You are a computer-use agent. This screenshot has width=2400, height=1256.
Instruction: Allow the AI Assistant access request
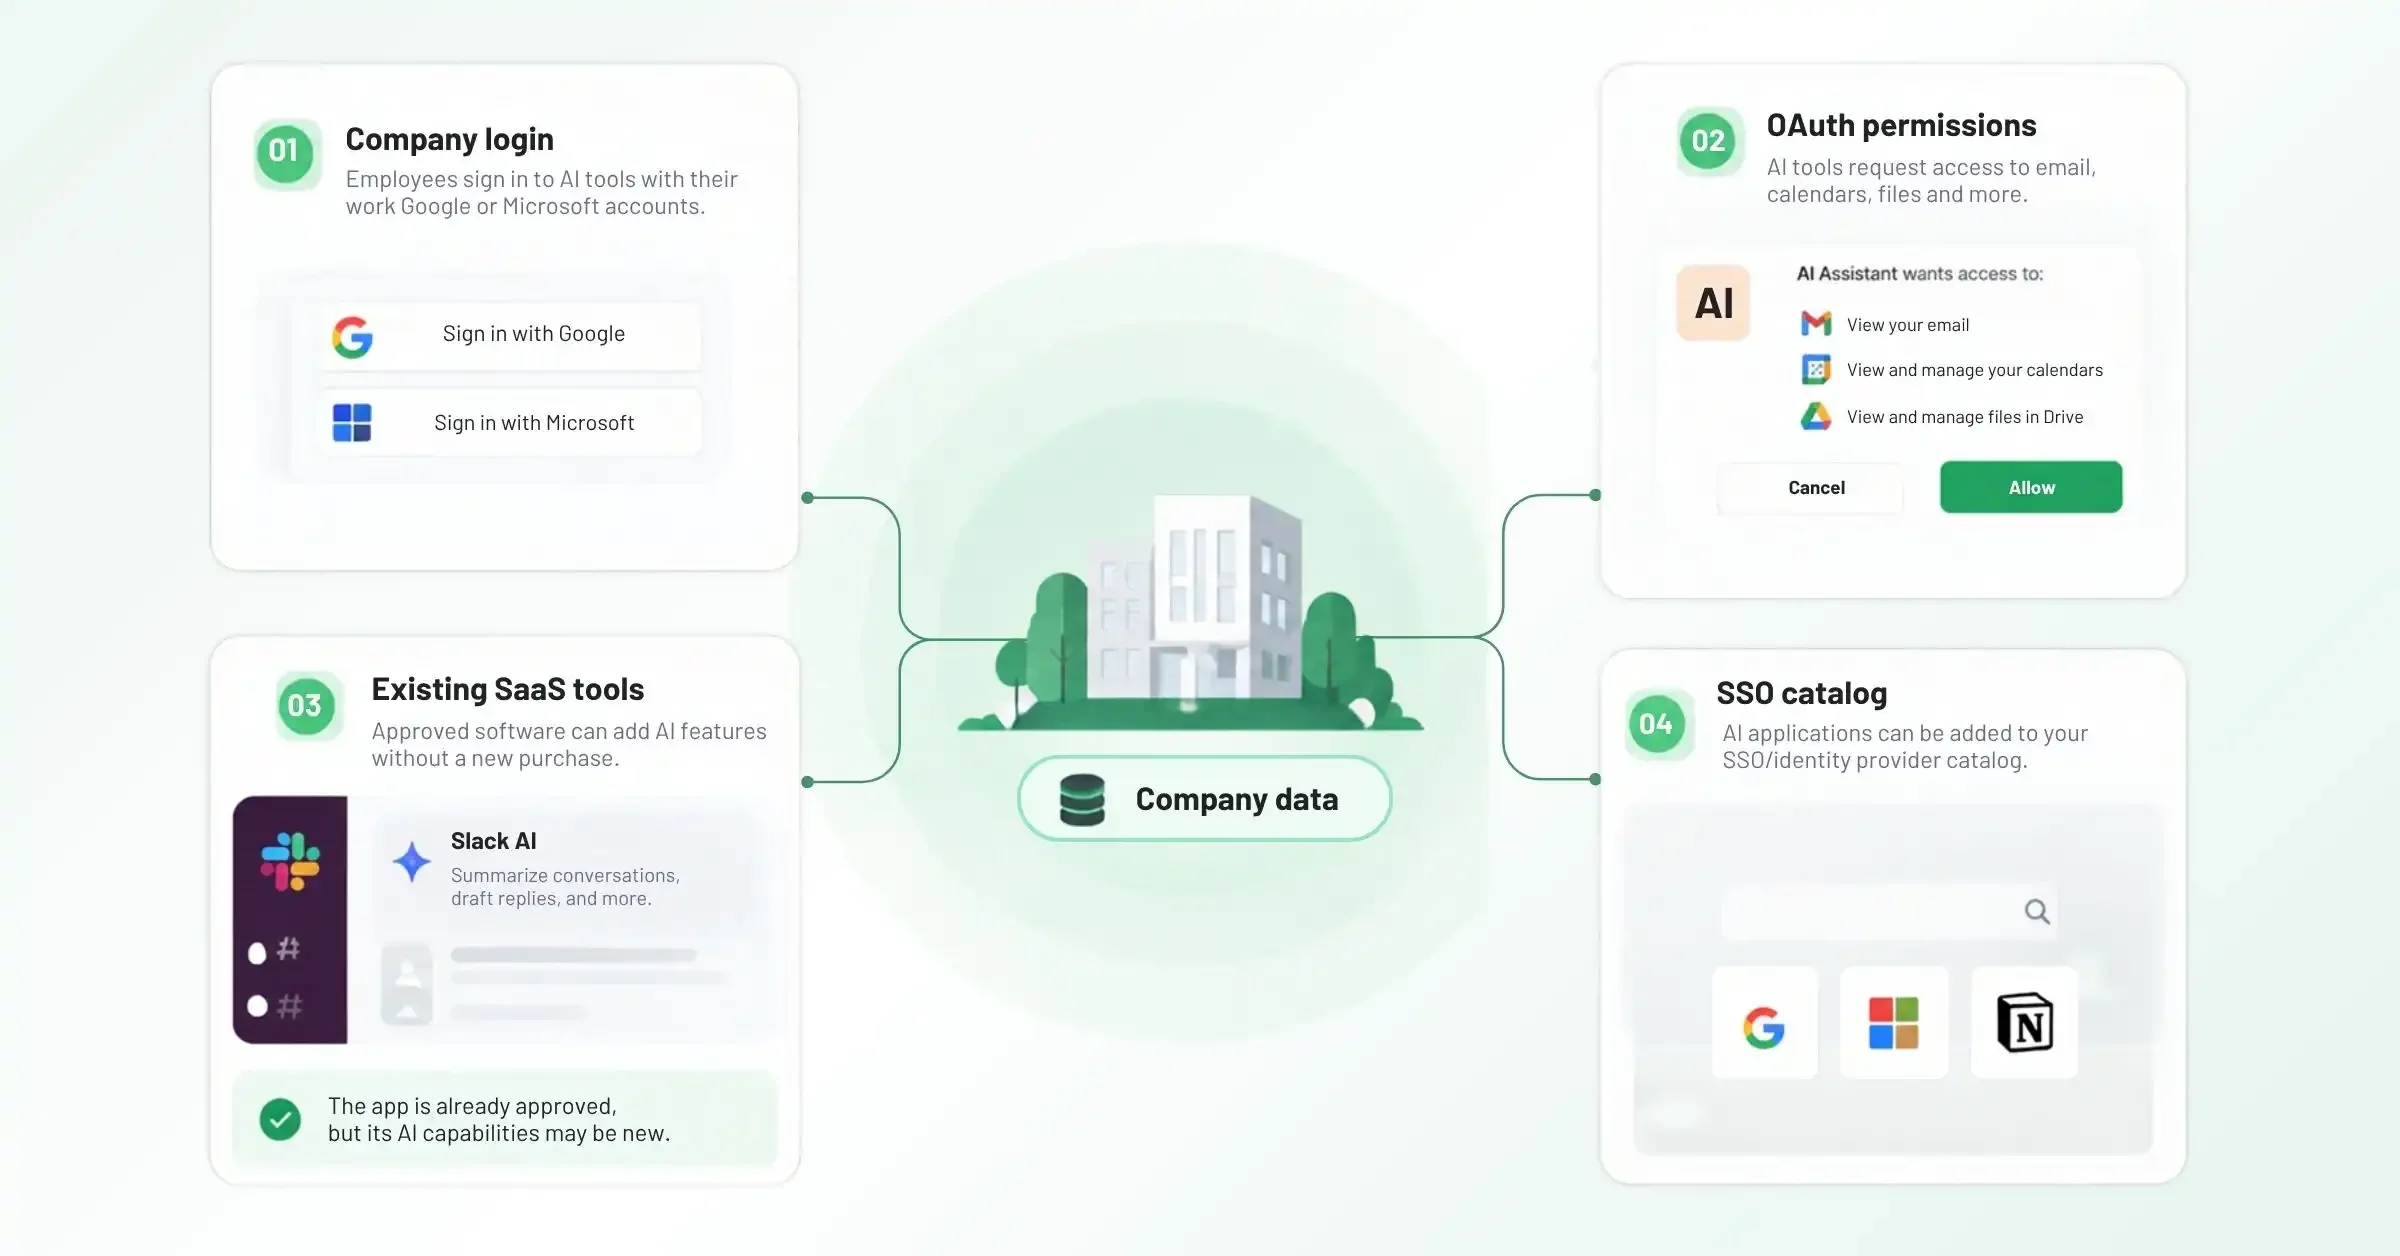(2031, 487)
